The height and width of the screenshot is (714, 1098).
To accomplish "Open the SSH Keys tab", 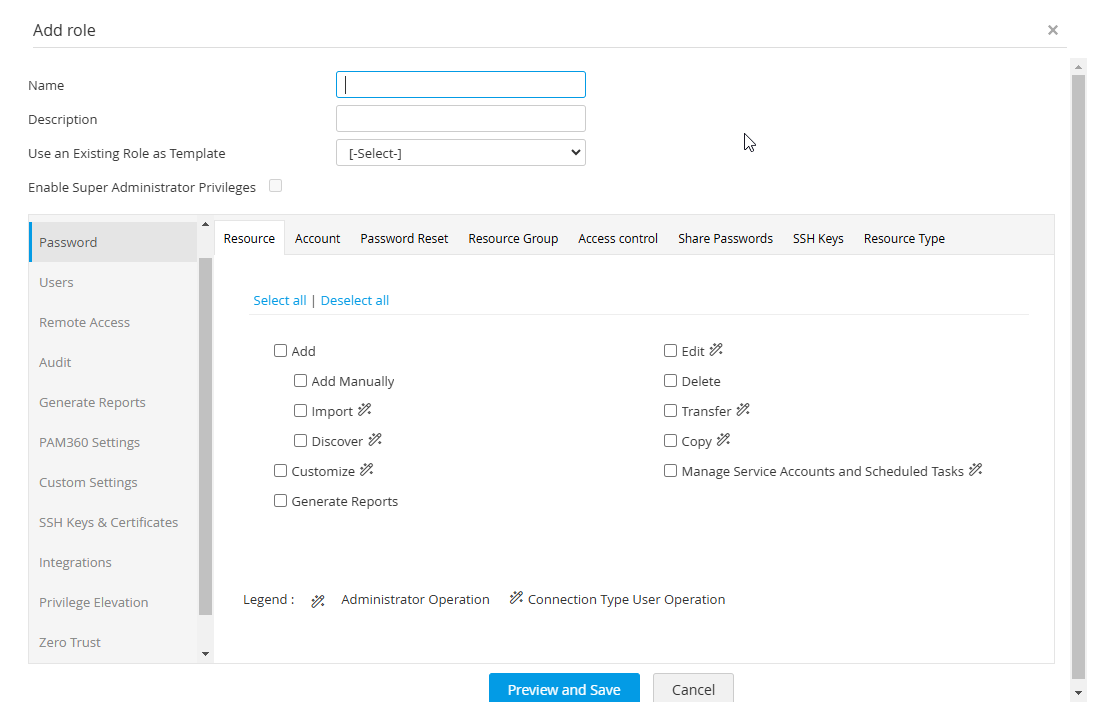I will [818, 239].
